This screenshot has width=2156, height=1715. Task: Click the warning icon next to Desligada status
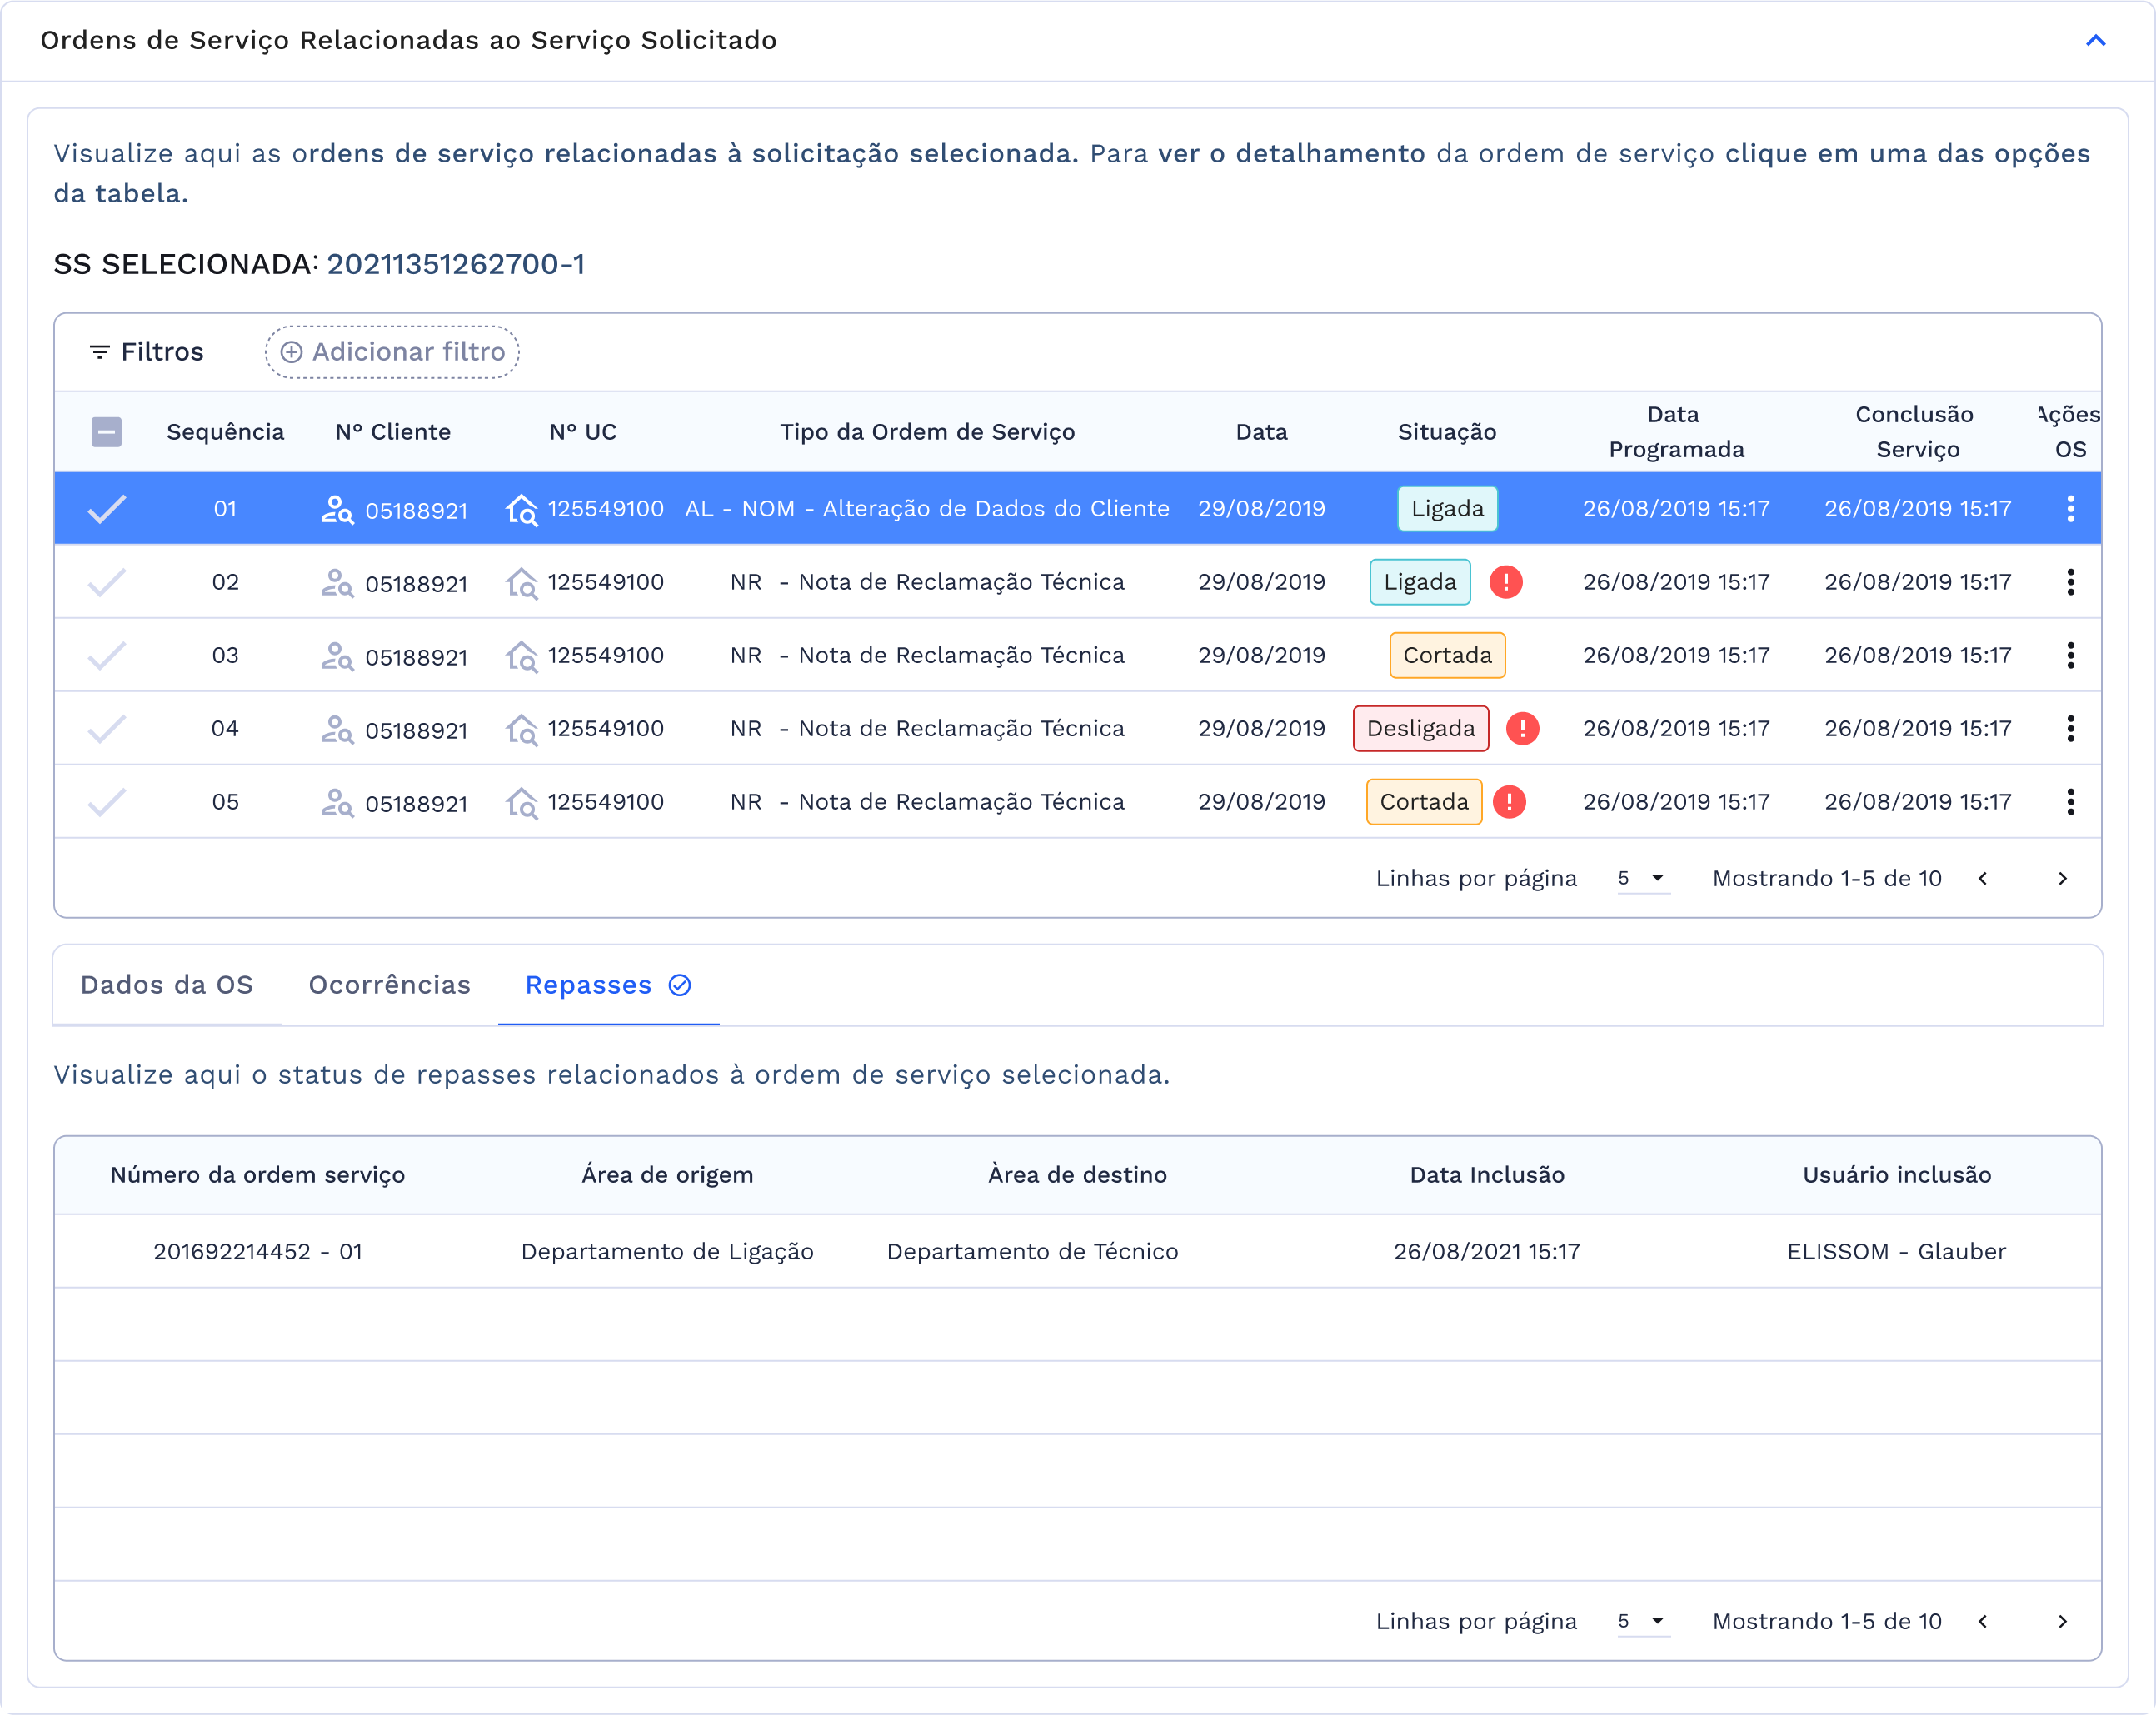point(1523,728)
